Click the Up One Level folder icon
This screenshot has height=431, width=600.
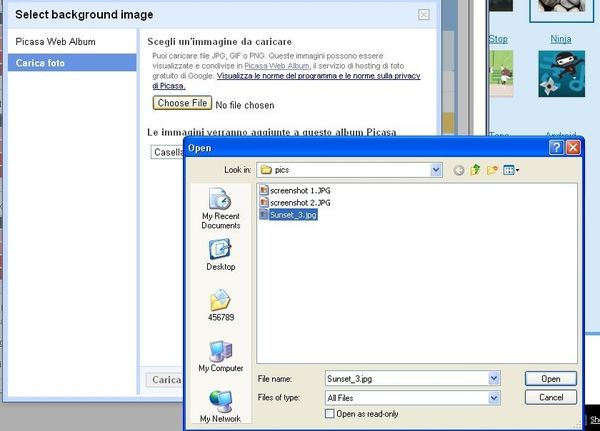[476, 170]
